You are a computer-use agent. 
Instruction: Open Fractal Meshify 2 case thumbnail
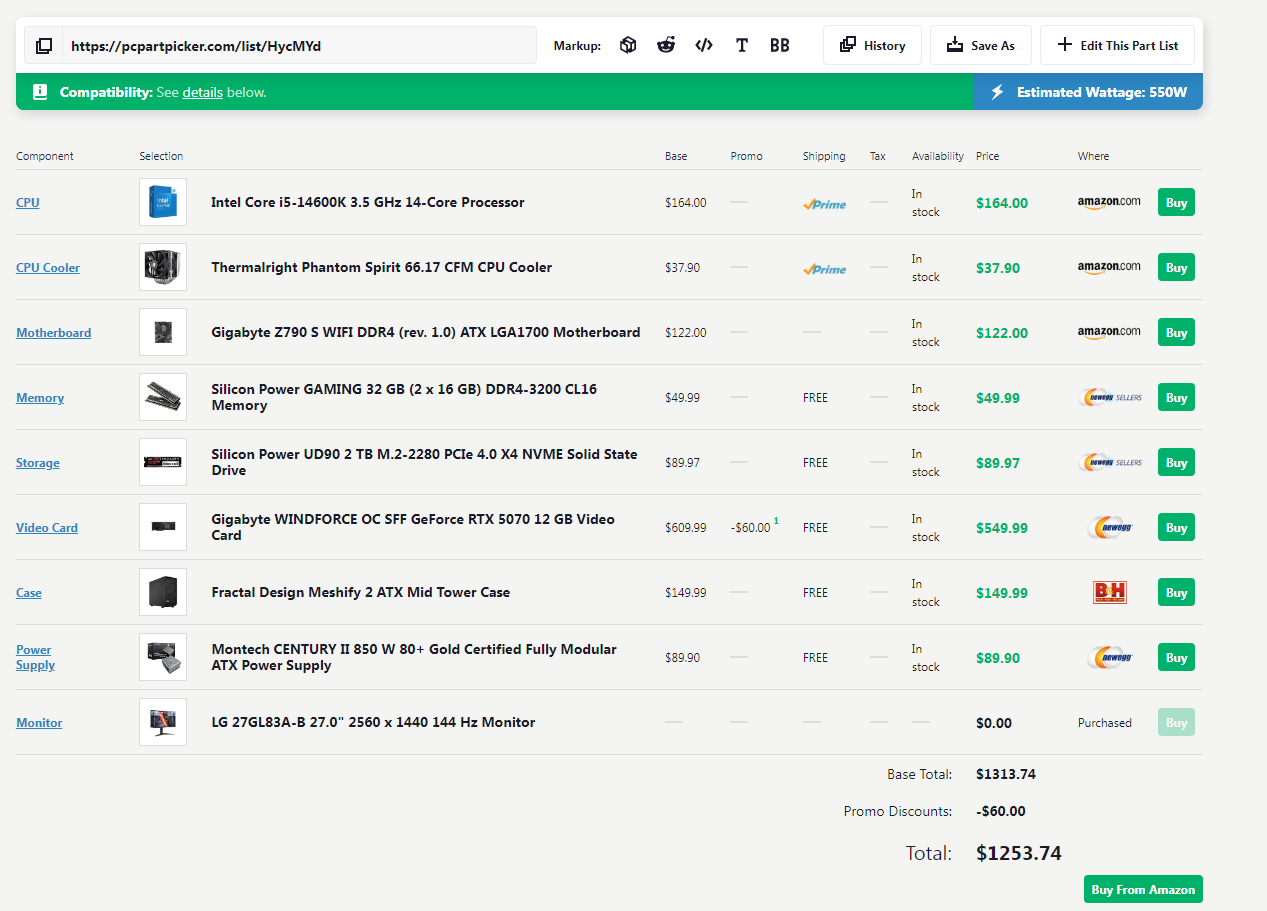pyautogui.click(x=163, y=592)
